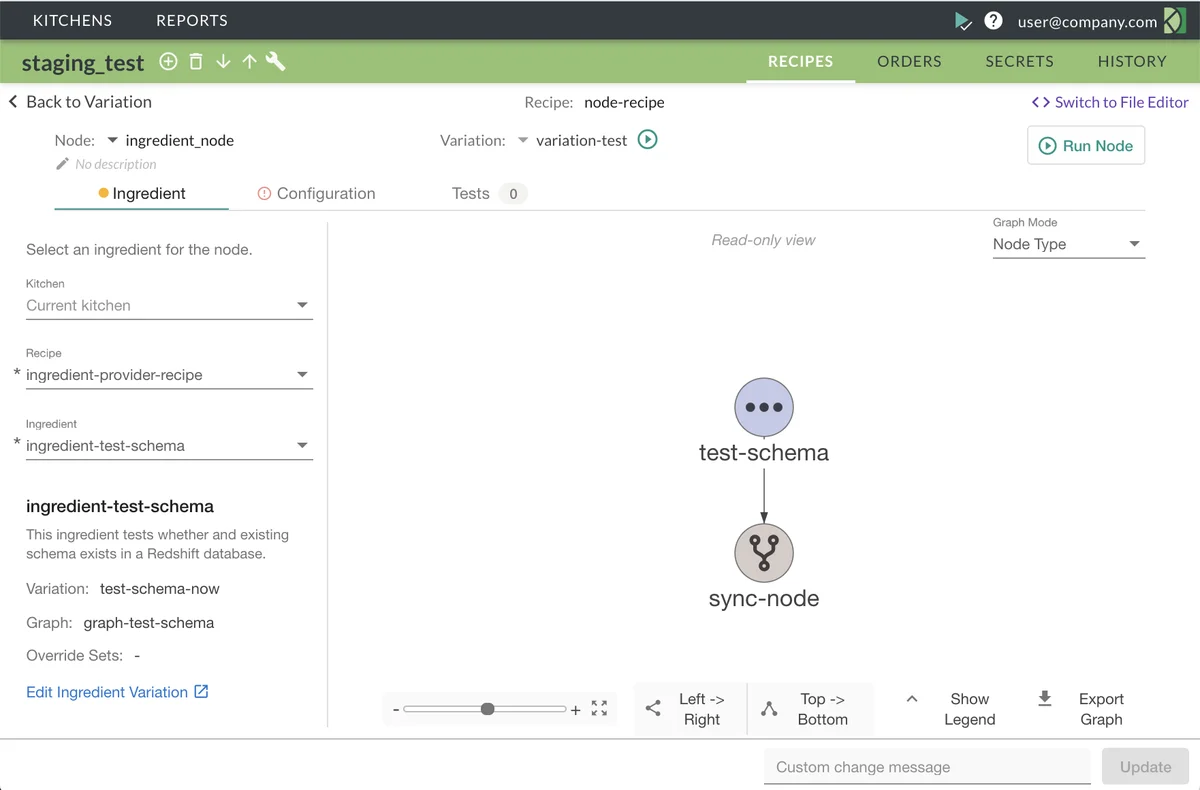Select the test-schema graph node
Screen dimensions: 1200x790
[764, 408]
